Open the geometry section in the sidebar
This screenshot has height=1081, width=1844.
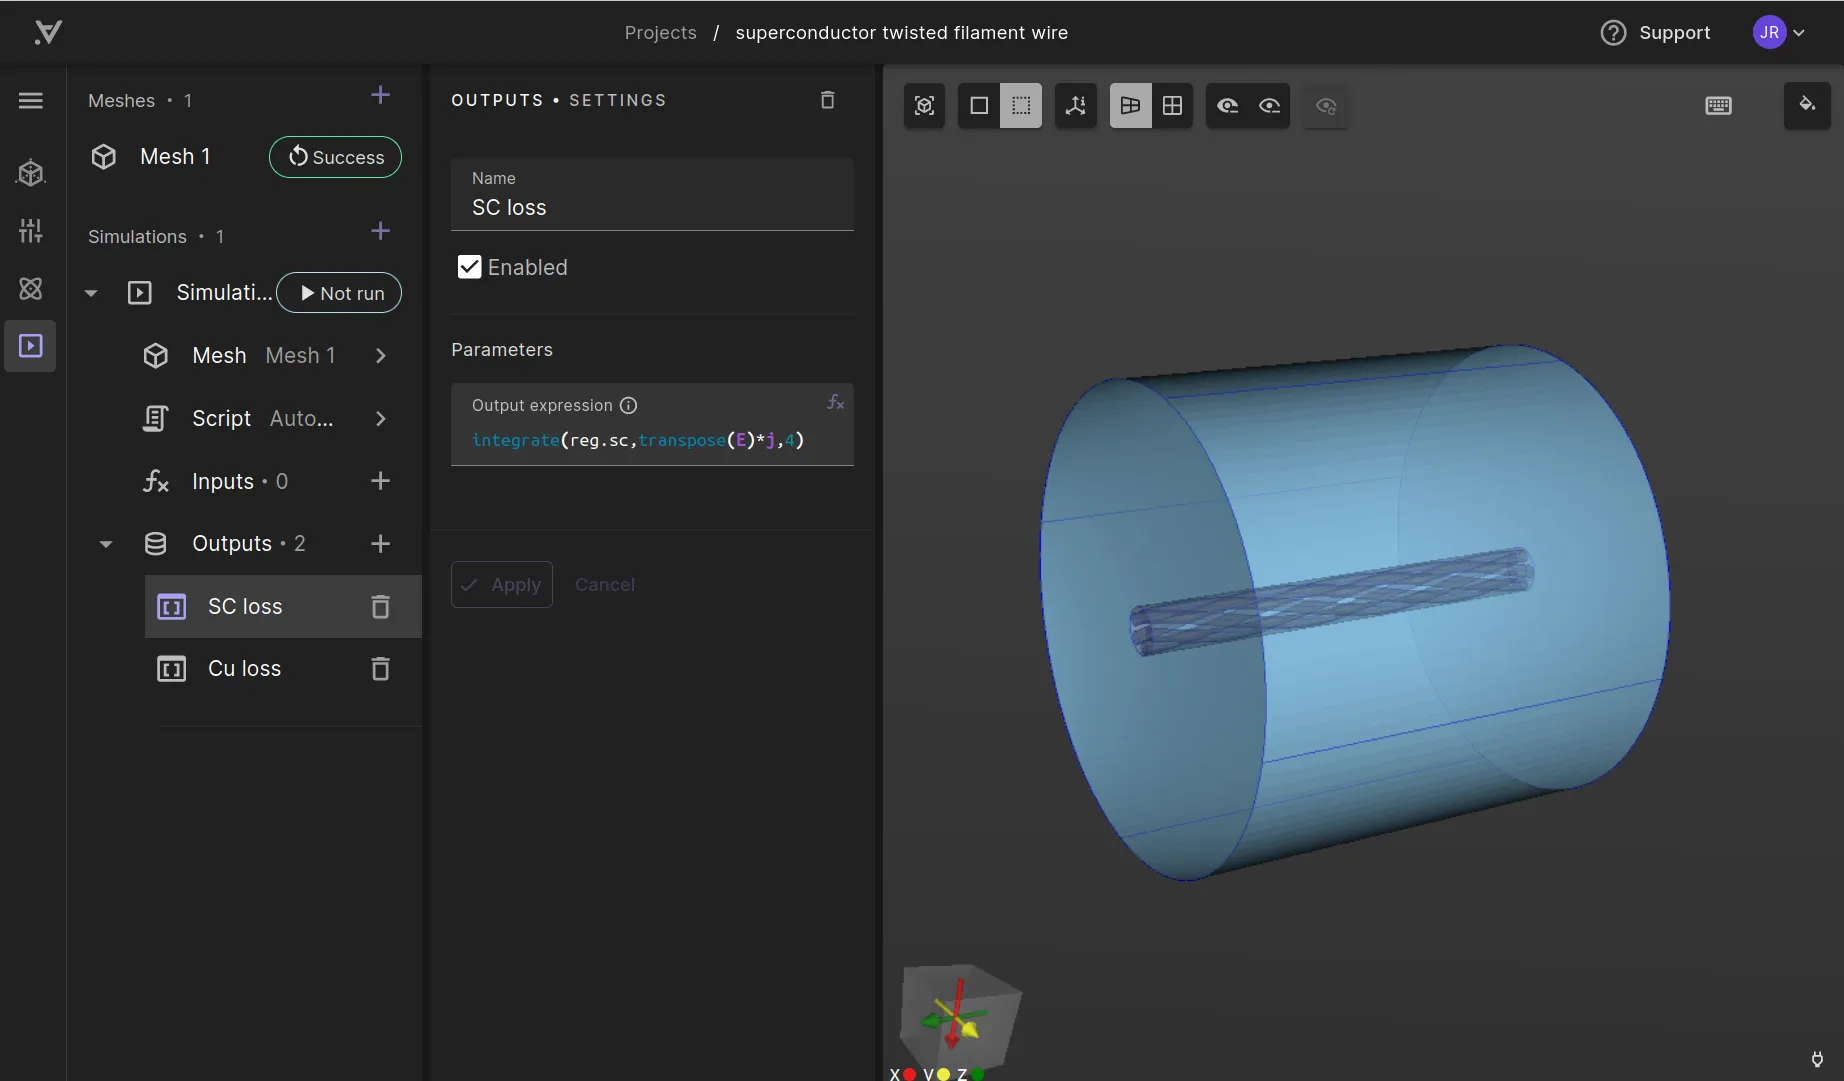[x=31, y=173]
